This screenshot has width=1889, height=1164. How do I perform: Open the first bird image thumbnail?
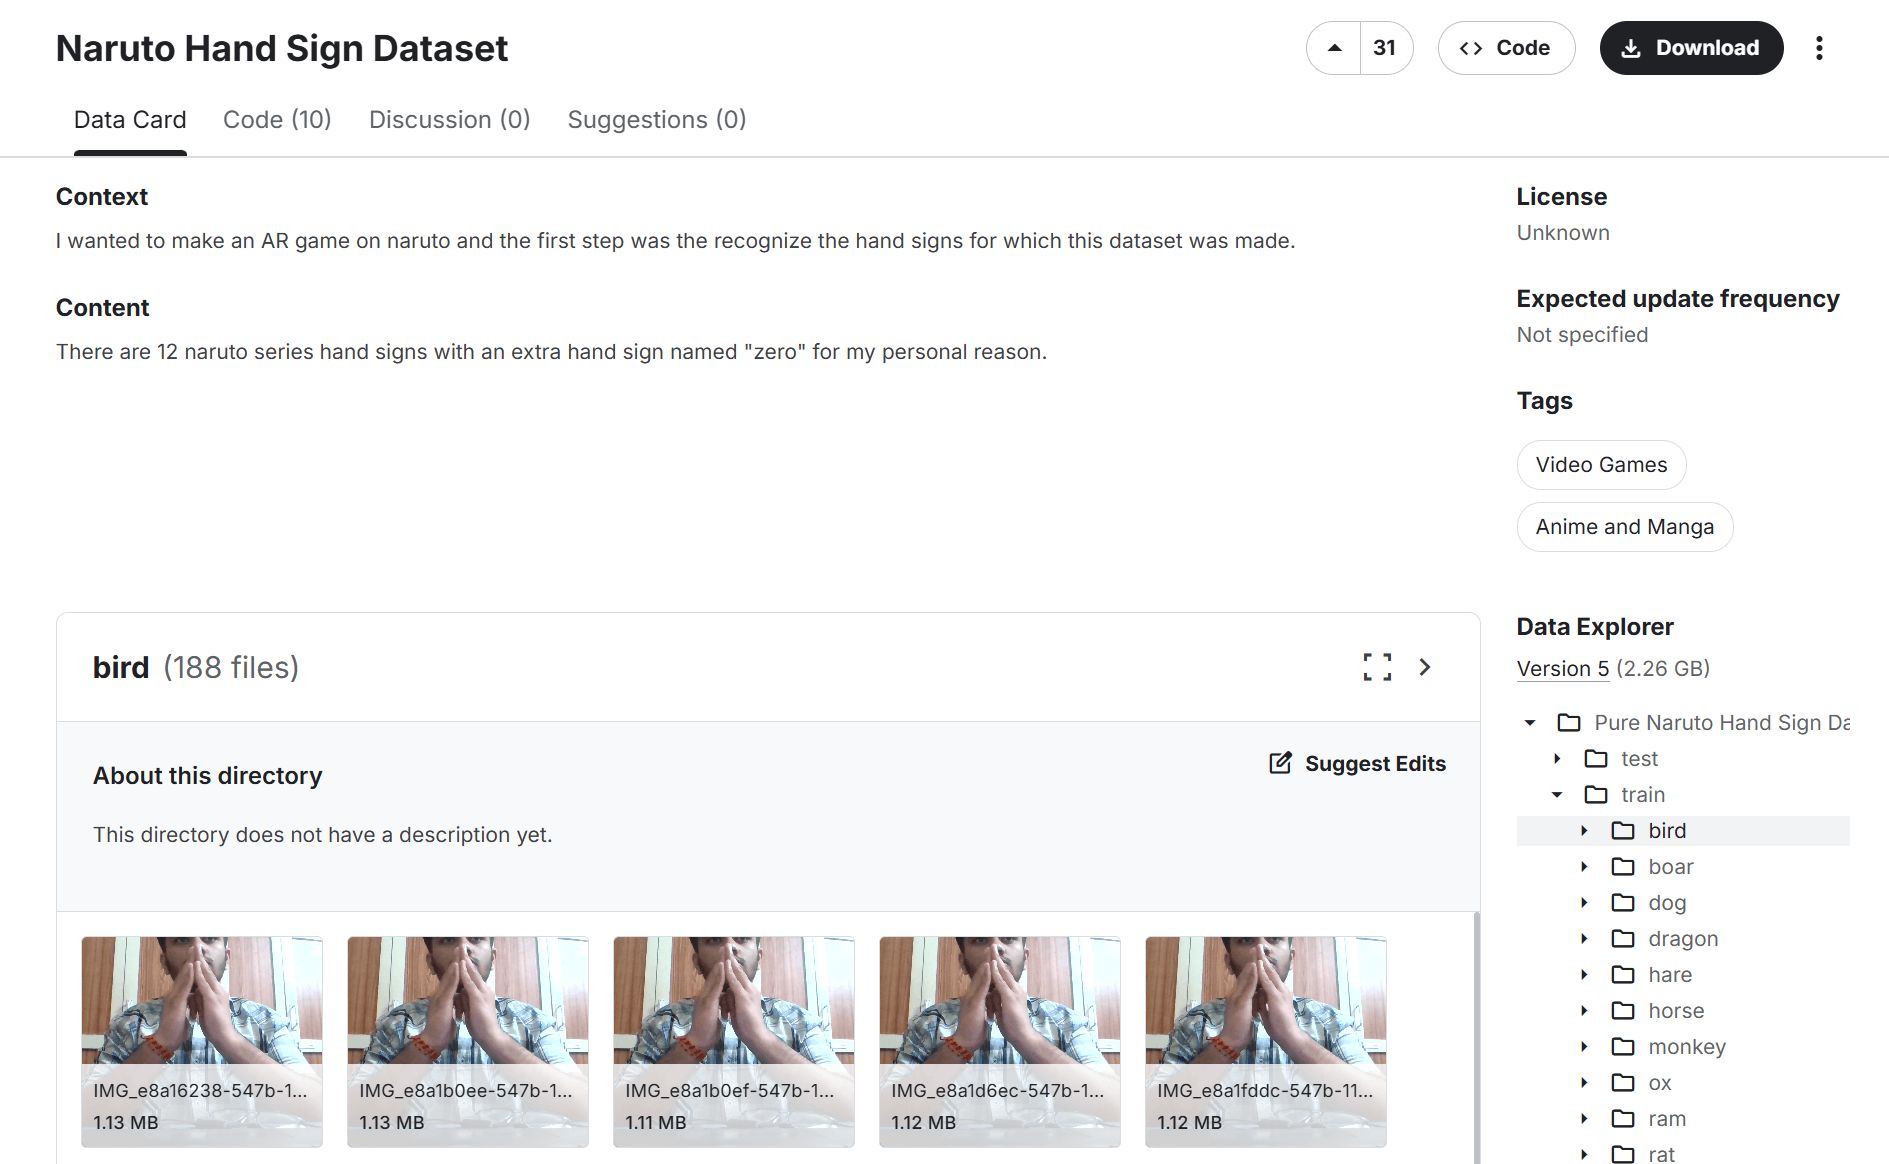click(x=202, y=1001)
